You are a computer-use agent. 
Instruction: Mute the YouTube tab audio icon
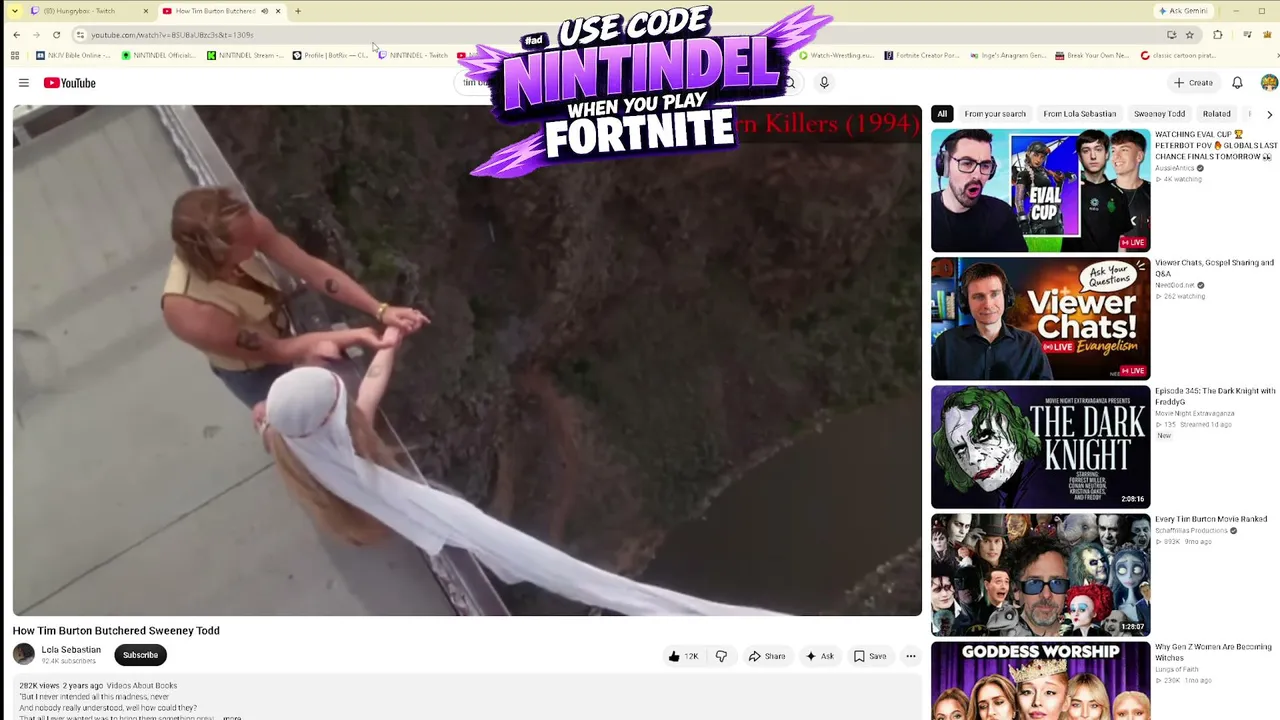click(x=265, y=11)
